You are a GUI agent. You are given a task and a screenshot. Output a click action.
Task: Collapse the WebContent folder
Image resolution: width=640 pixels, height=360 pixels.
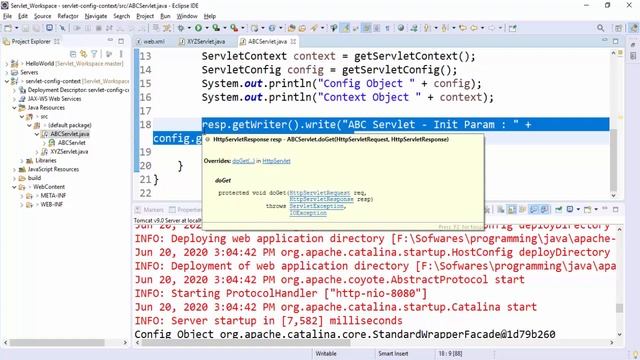click(x=14, y=187)
